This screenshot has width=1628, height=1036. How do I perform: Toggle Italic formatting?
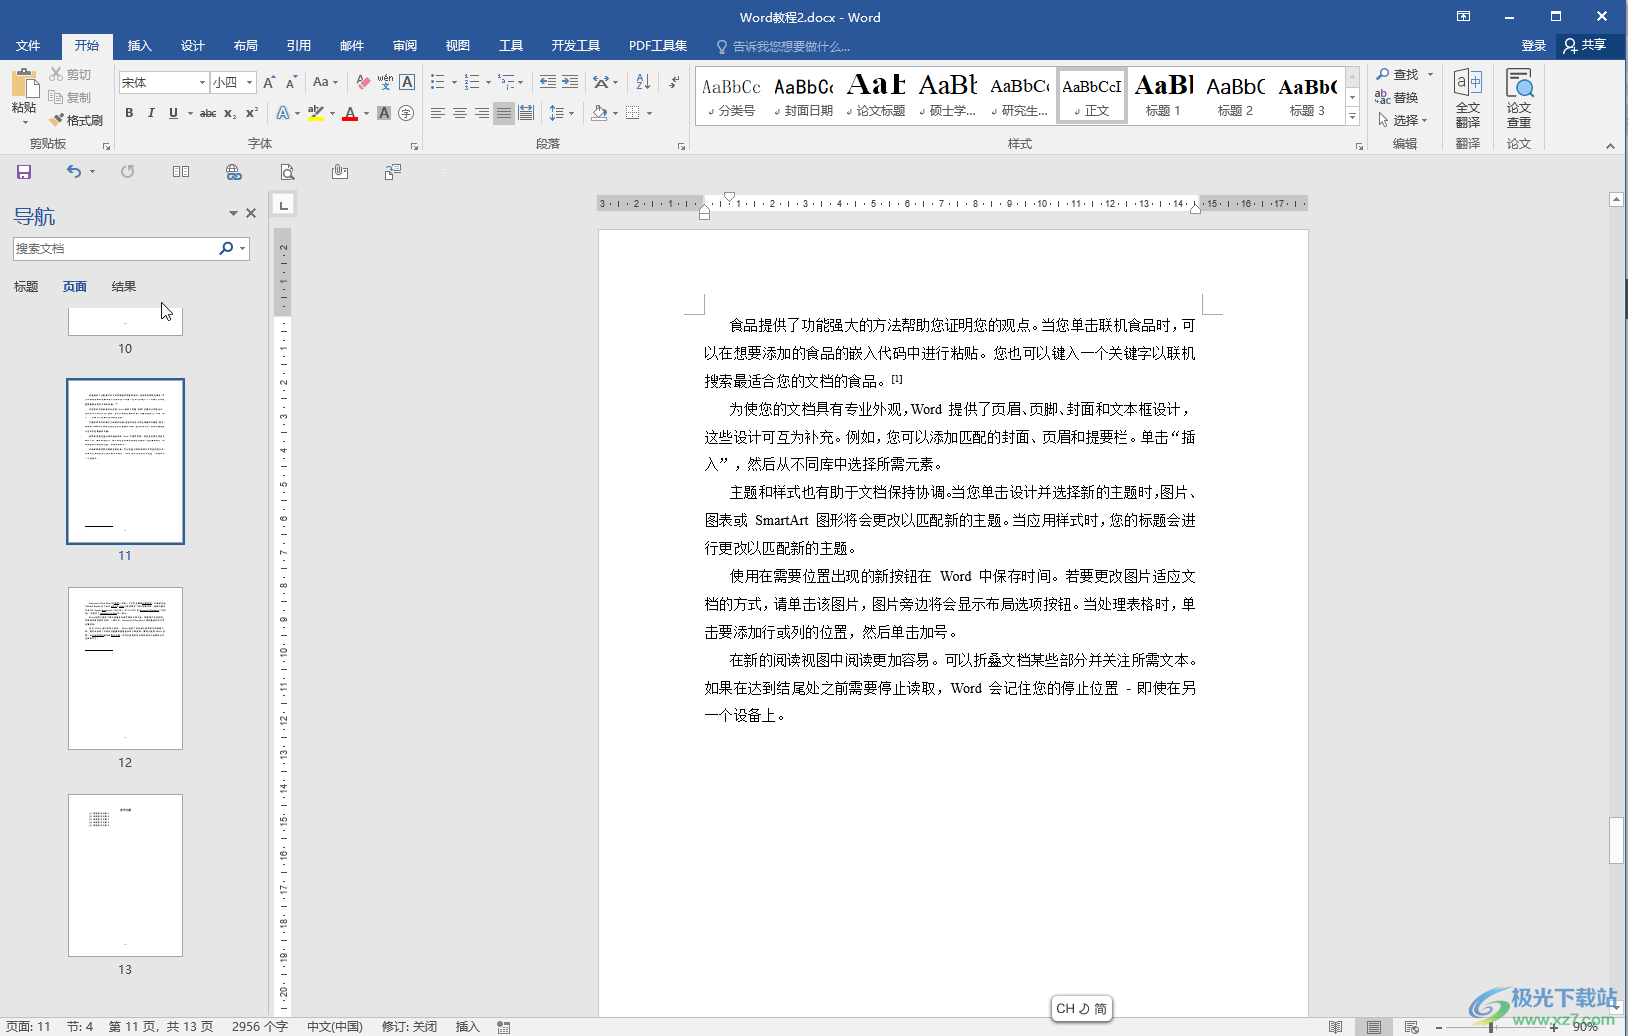151,113
